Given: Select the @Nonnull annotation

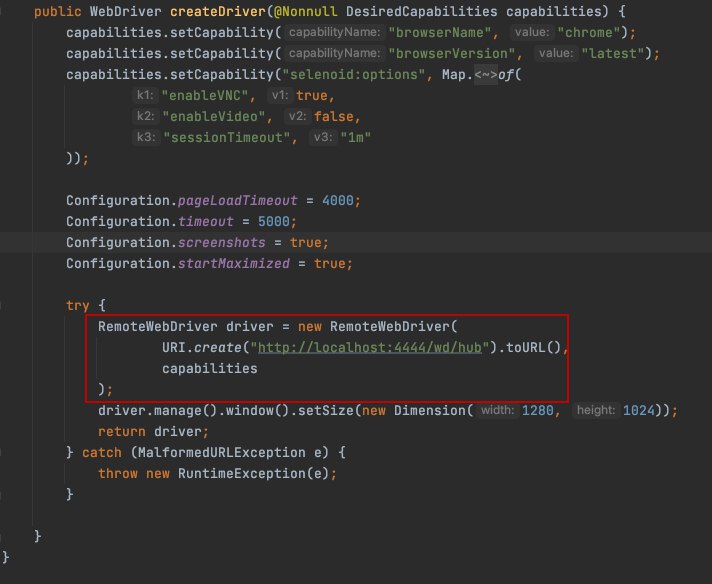Looking at the screenshot, I should 306,11.
